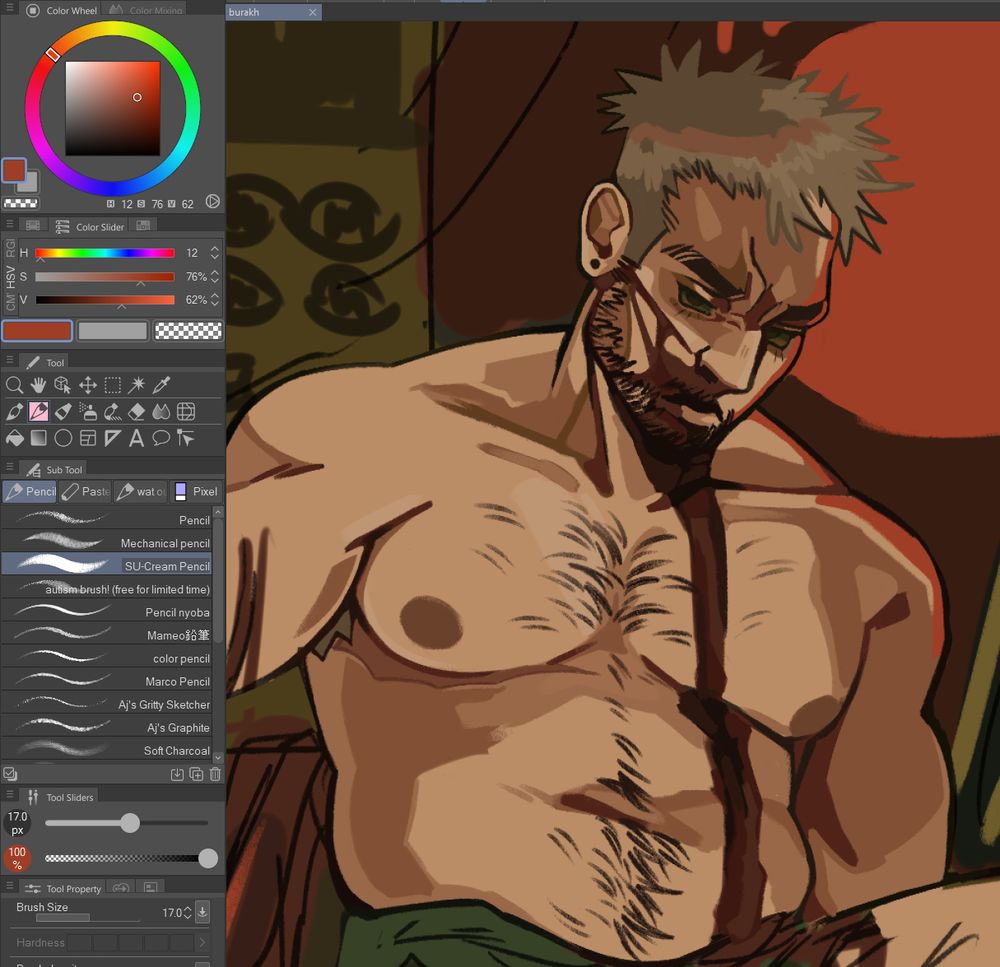Switch color slider to HSV mode

(x=10, y=277)
